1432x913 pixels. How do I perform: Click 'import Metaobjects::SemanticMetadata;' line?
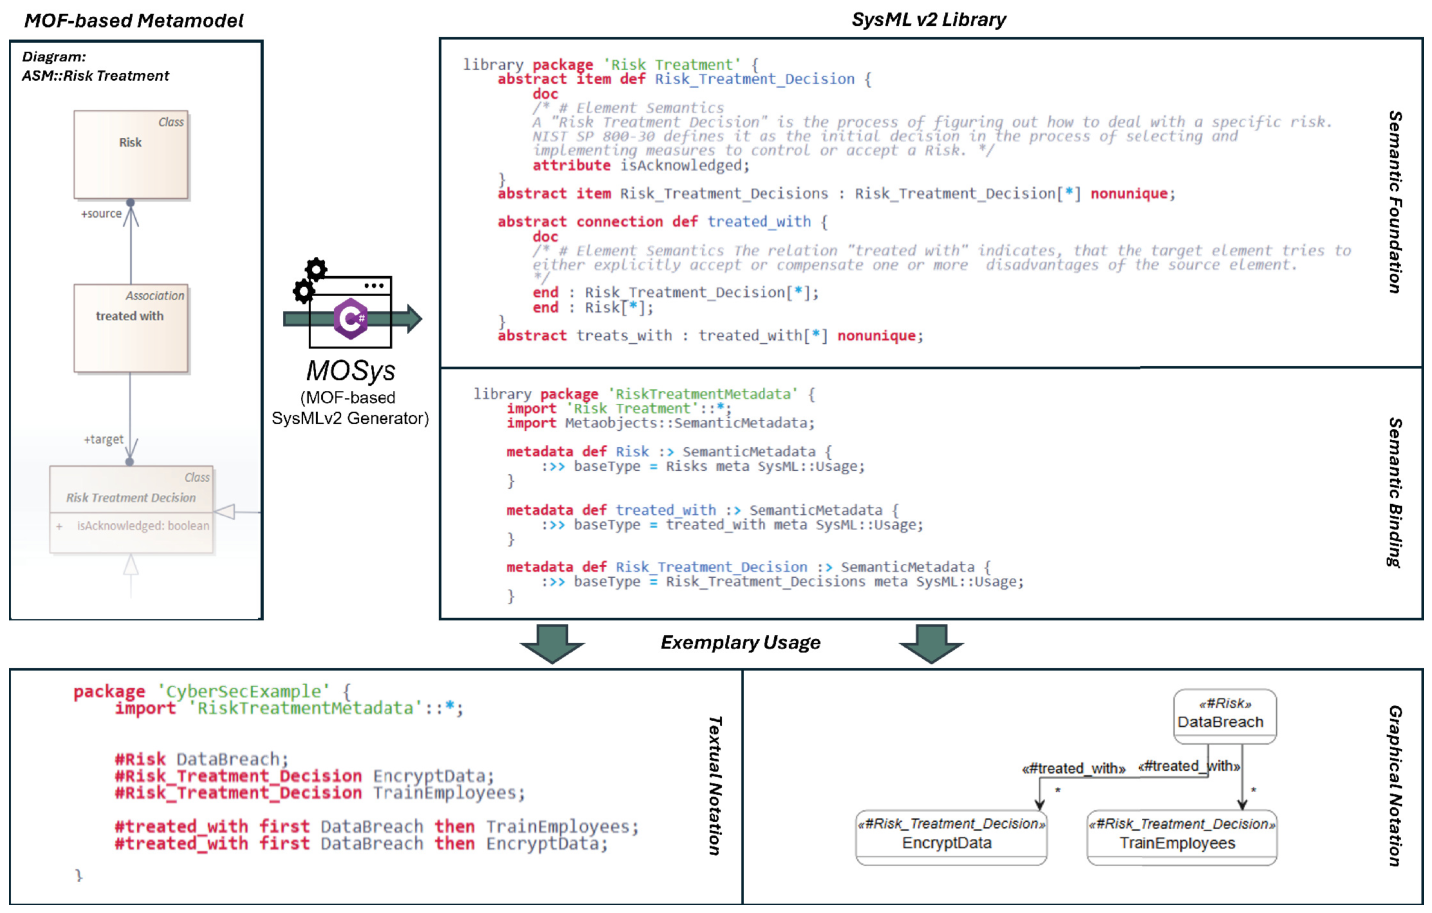coord(661,423)
